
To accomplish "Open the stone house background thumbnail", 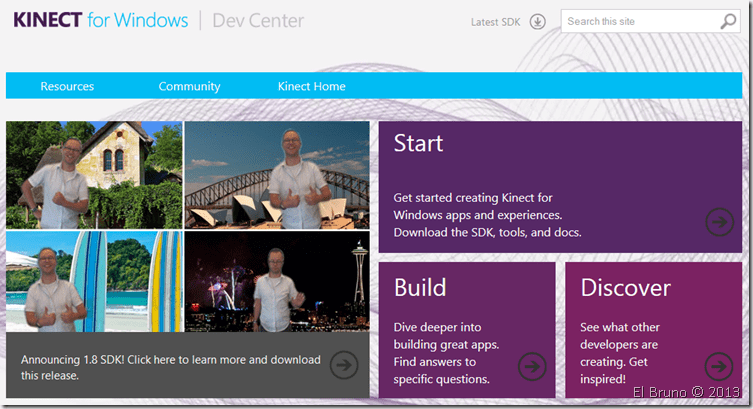I will 94,175.
